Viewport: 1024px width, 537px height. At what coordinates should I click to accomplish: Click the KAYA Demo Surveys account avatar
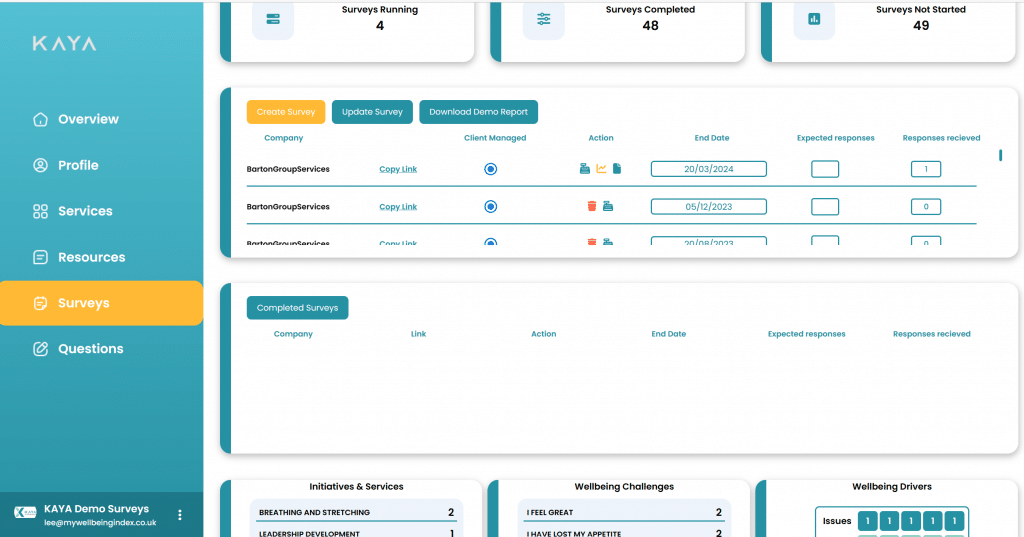pos(25,513)
